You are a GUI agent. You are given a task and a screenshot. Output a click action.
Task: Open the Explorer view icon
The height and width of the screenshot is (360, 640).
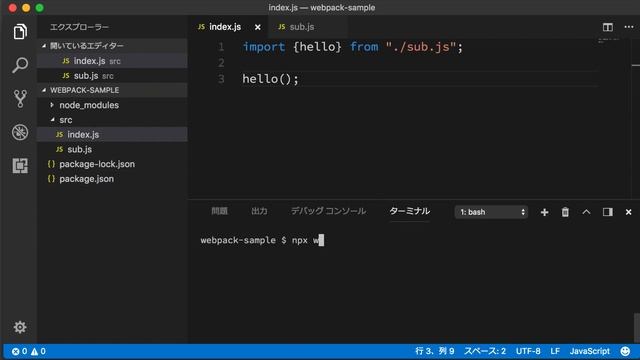(20, 31)
